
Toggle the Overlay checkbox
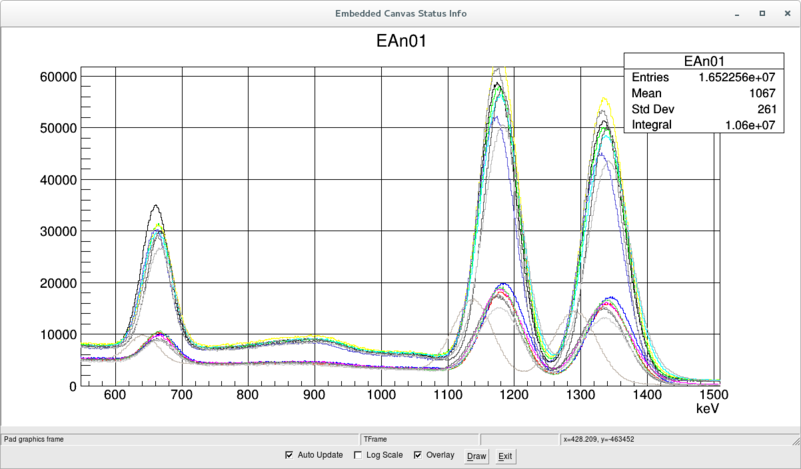point(418,456)
